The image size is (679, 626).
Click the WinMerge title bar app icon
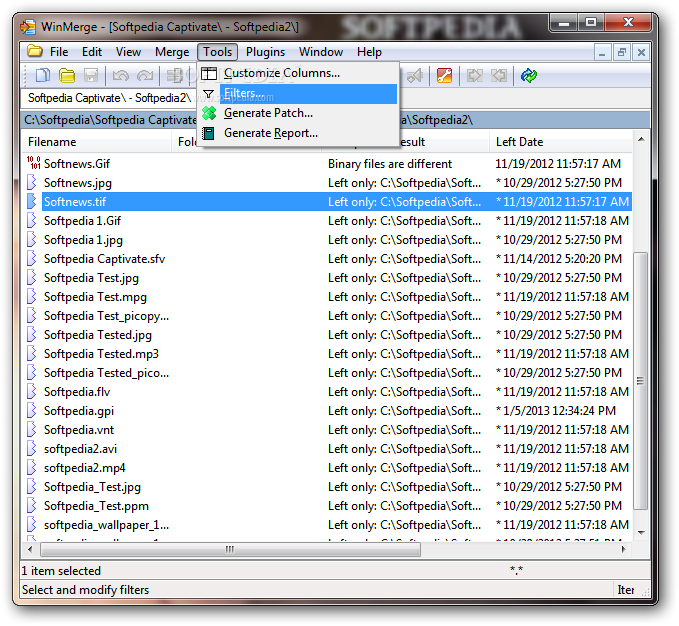click(x=28, y=27)
